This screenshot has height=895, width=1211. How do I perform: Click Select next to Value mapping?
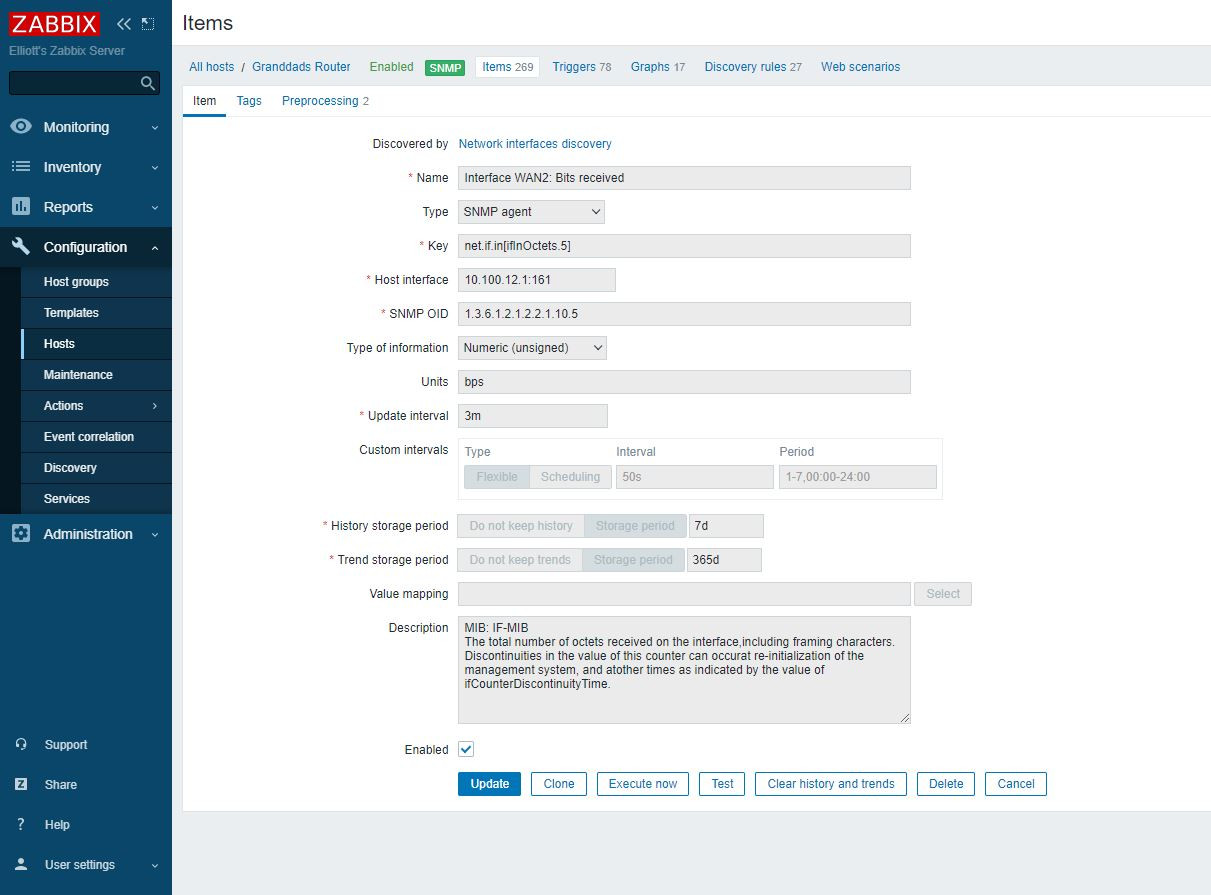click(x=942, y=593)
